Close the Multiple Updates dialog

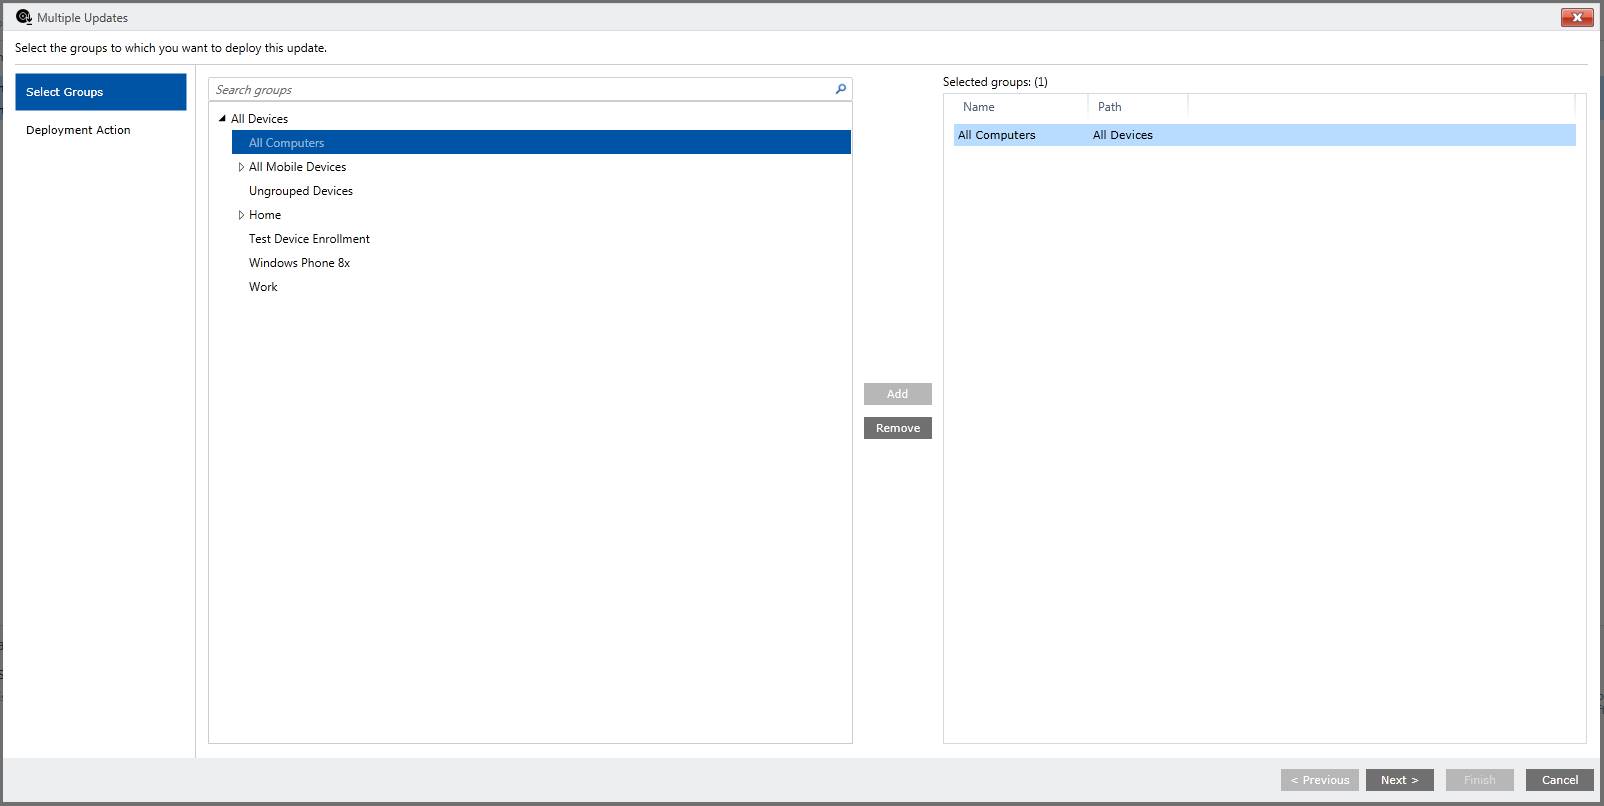pos(1576,17)
